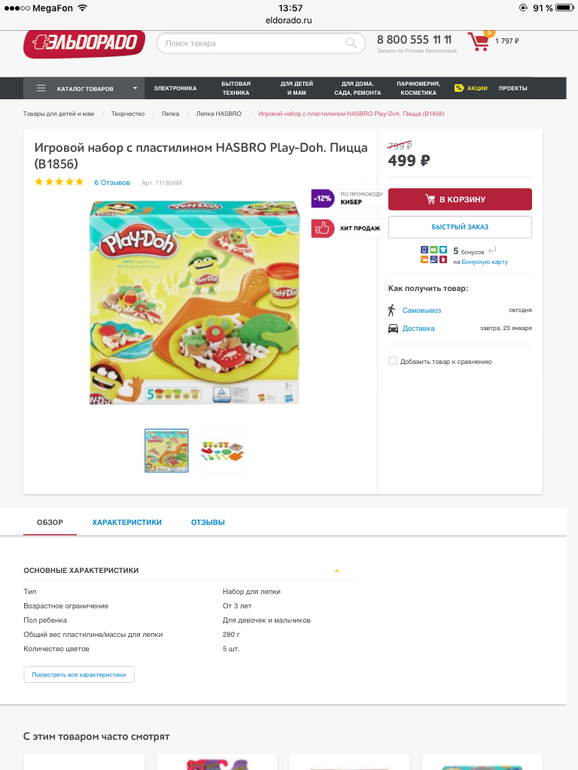Open the hamburger catalog menu icon
Screen dimensions: 578x770
(41, 88)
